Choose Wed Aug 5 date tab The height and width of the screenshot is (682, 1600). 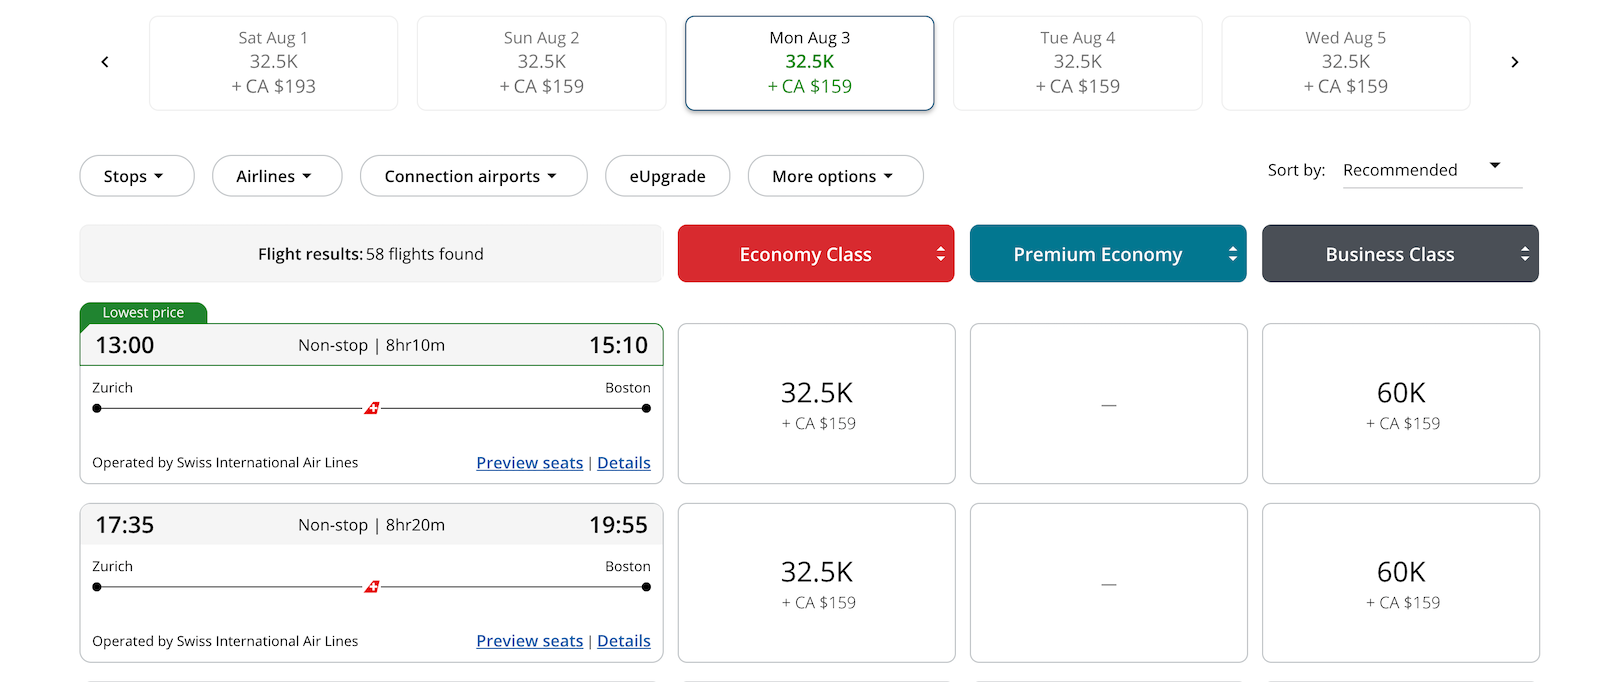click(1346, 63)
